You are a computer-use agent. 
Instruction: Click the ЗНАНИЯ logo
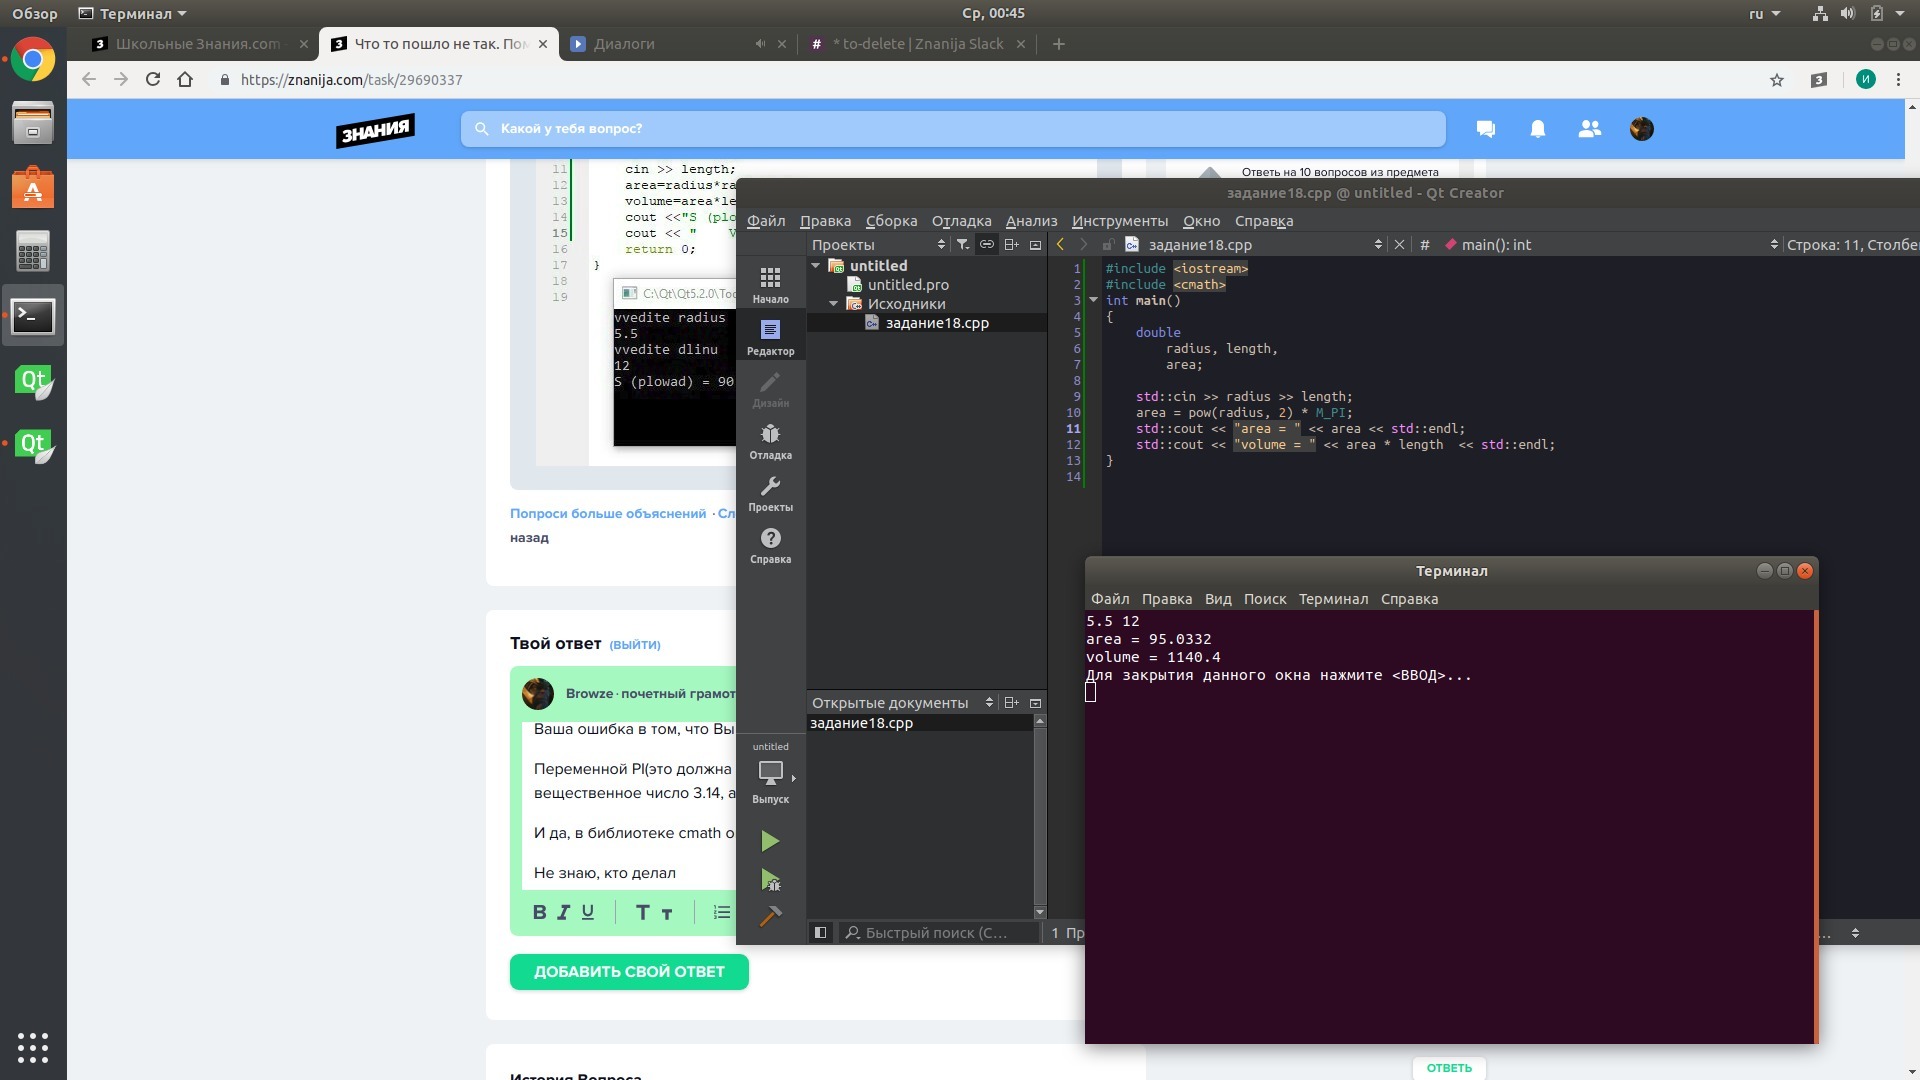click(x=375, y=129)
